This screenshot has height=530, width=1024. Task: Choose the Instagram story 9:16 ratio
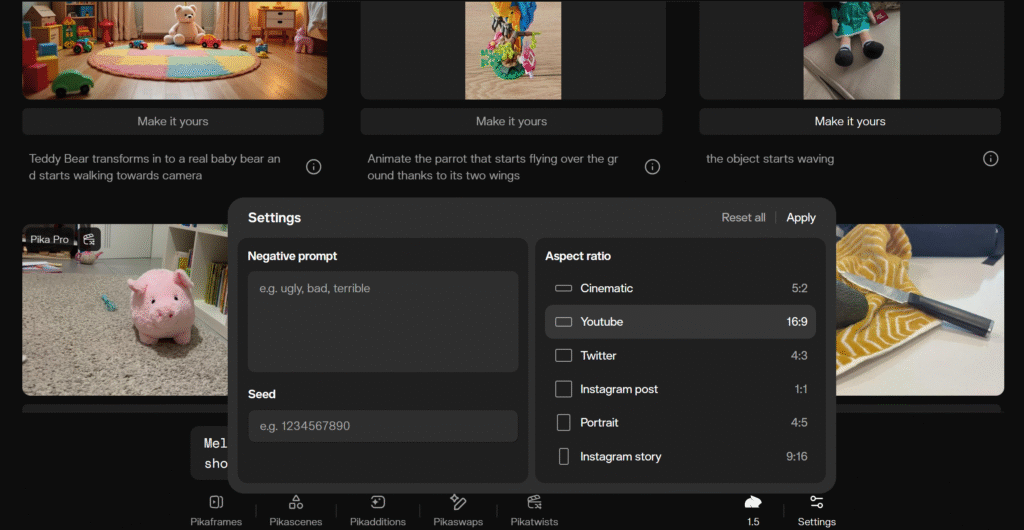tap(680, 457)
